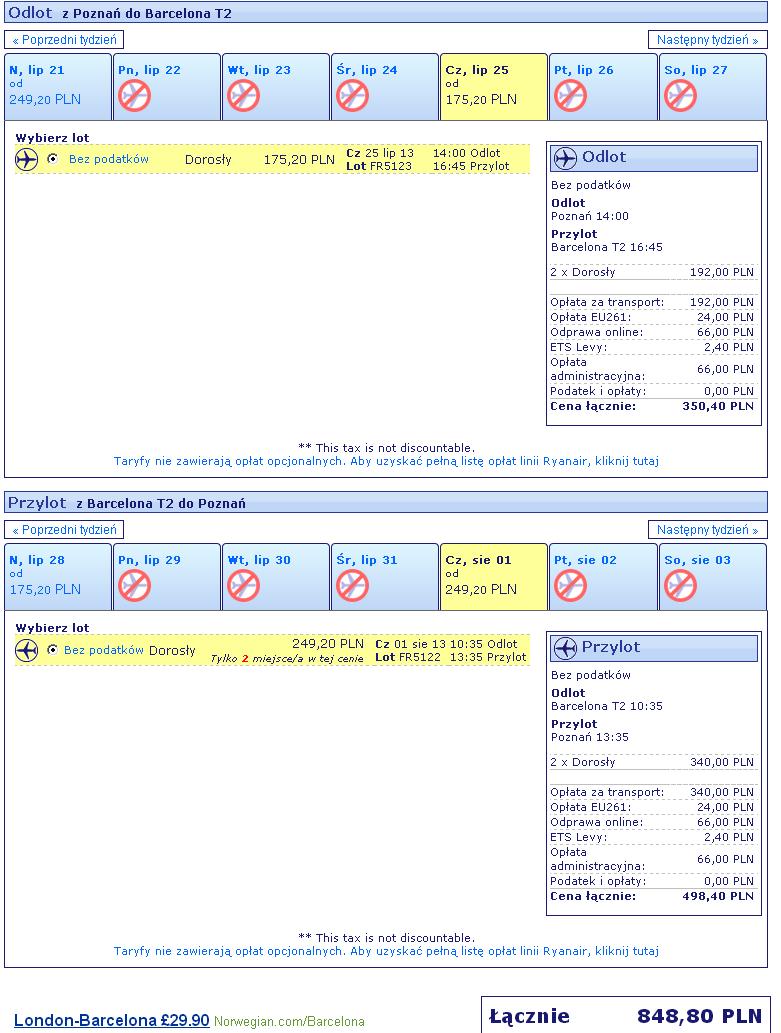Image resolution: width=781 pixels, height=1033 pixels.
Task: Go to previous week for outbound flight
Action: click(64, 40)
